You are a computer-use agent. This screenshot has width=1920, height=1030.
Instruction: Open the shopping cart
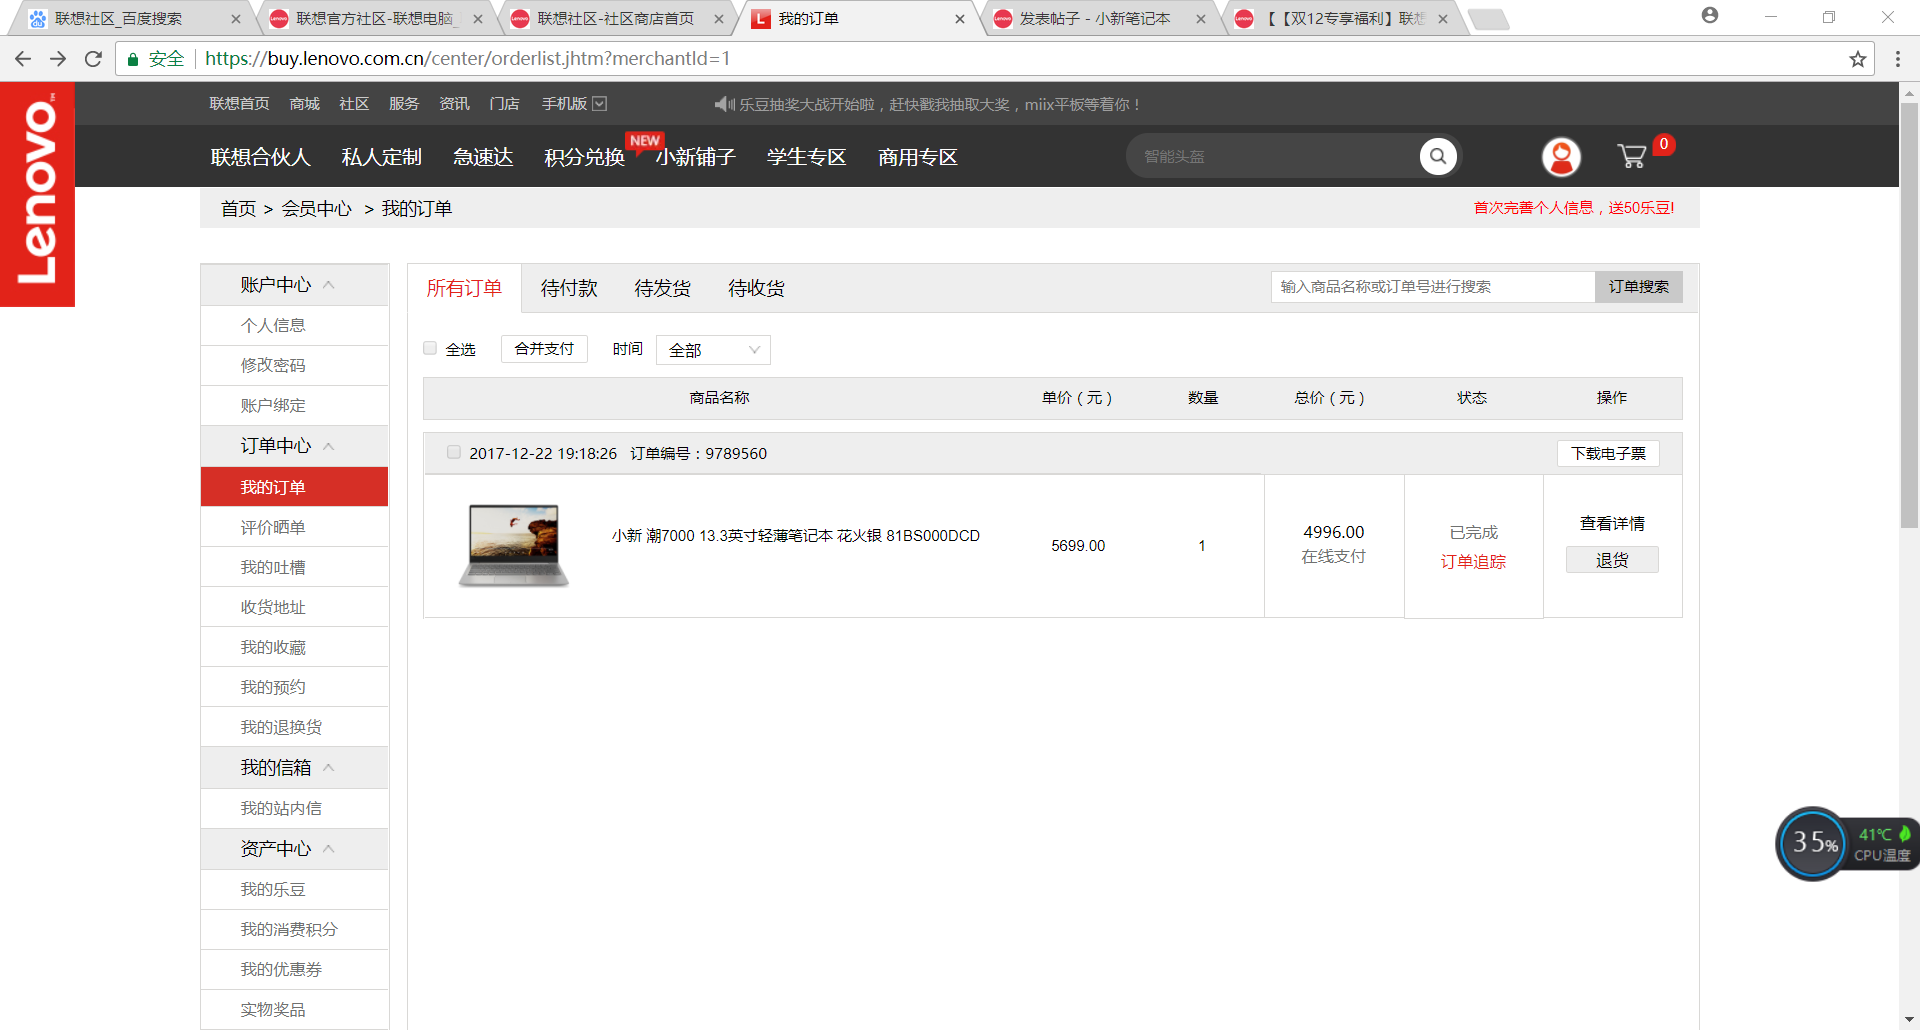(x=1632, y=156)
